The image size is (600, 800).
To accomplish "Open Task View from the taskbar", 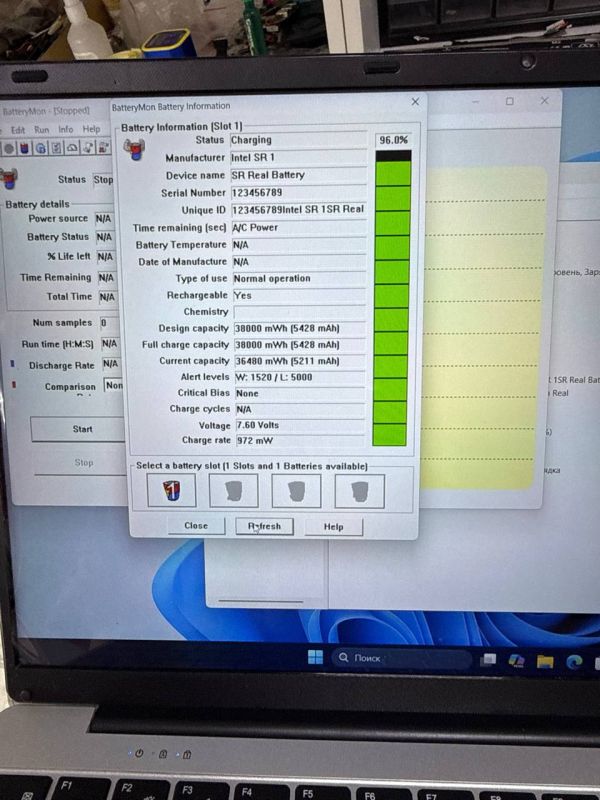I will click(488, 660).
